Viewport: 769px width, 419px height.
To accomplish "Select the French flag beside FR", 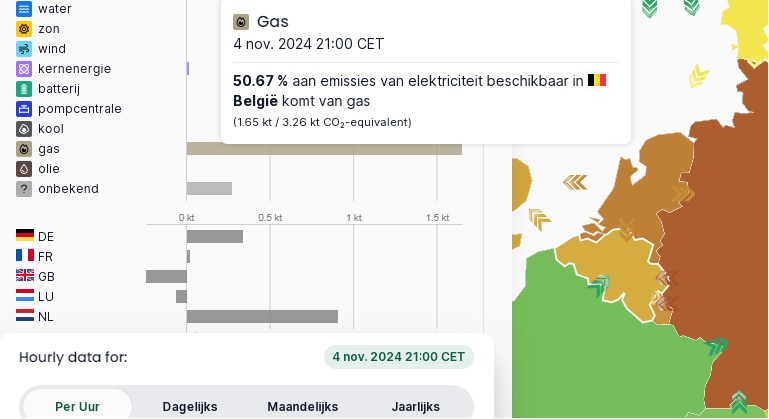I will 25,256.
